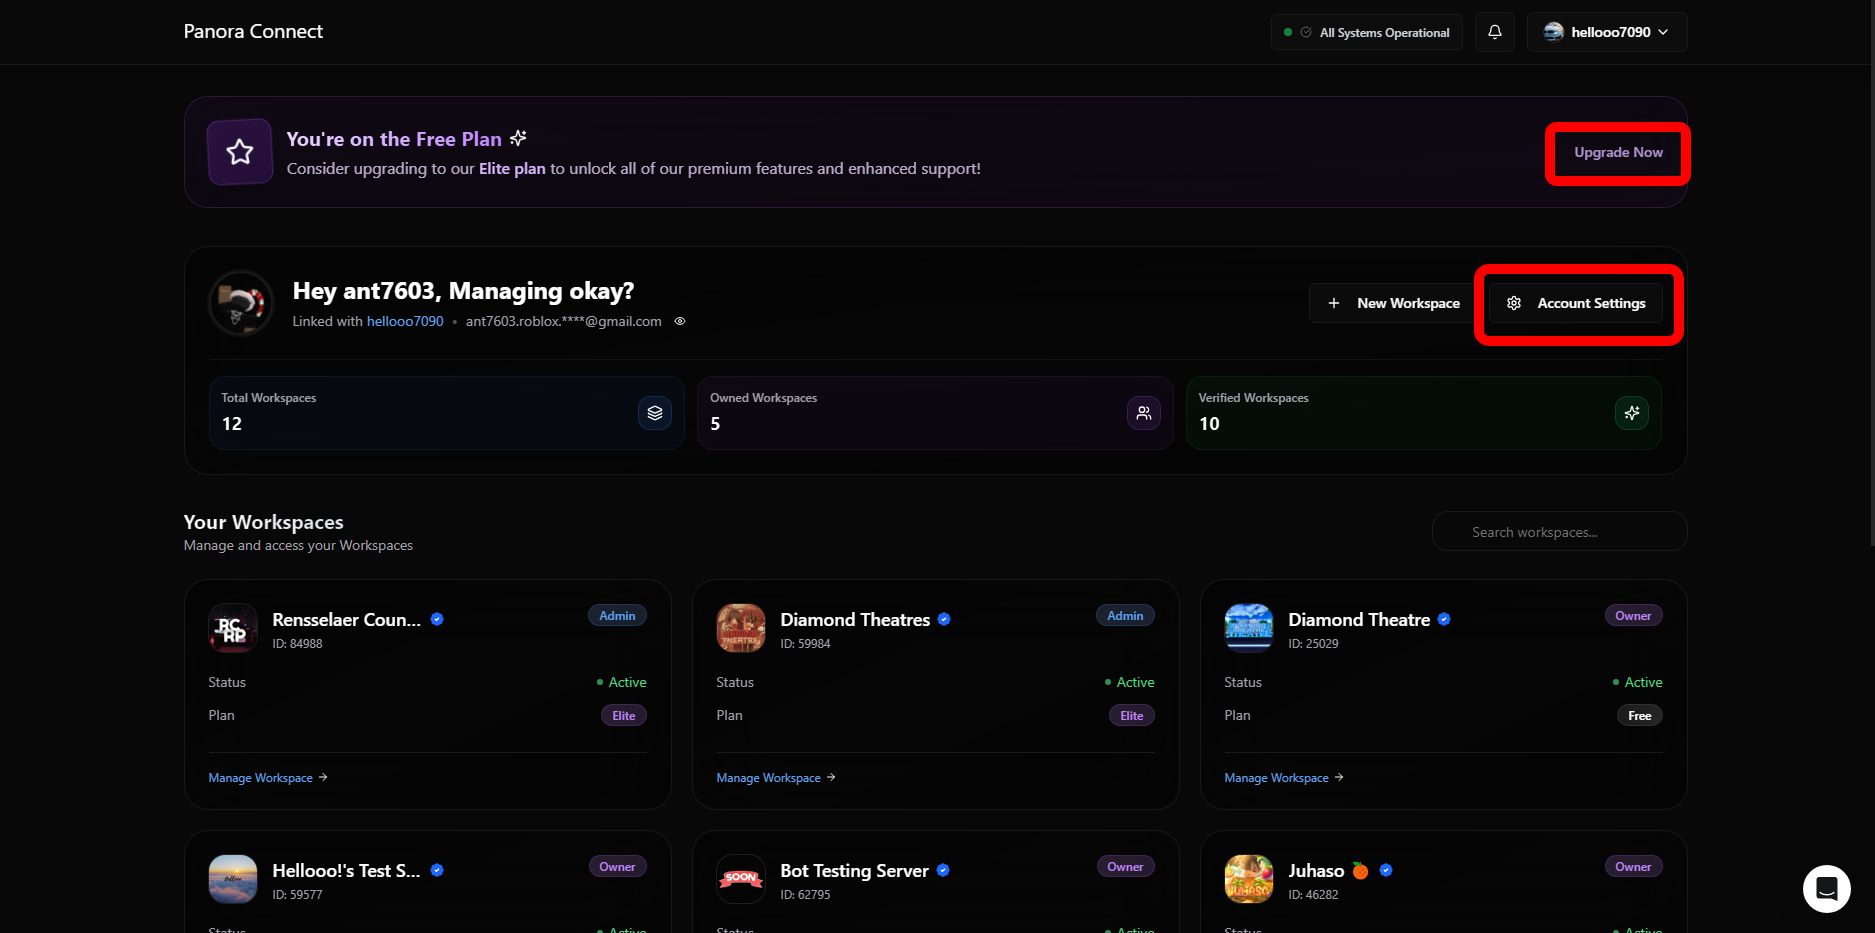
Task: Click the Owned Workspaces people icon
Action: click(x=1144, y=412)
